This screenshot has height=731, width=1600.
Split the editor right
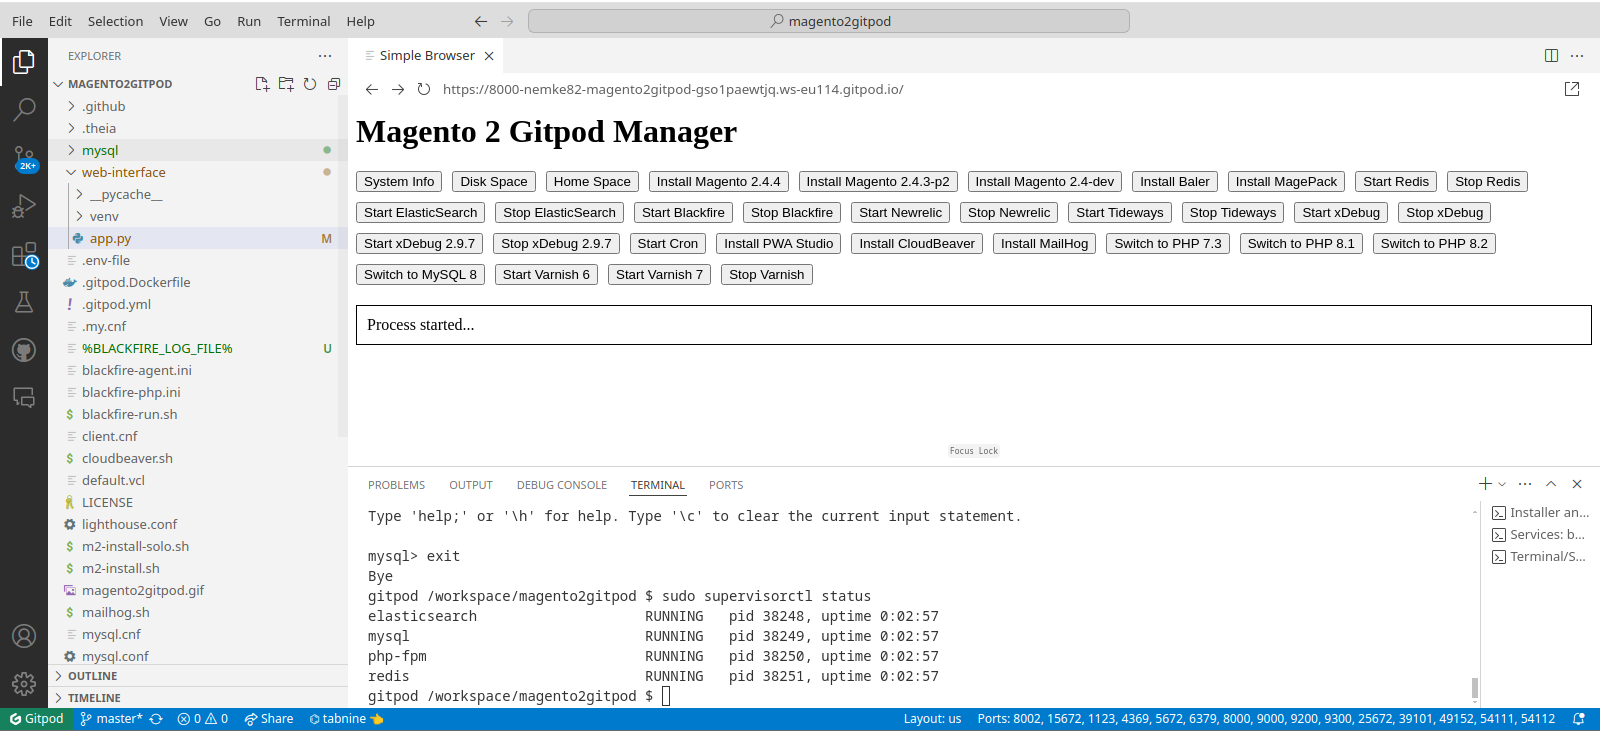click(x=1551, y=56)
